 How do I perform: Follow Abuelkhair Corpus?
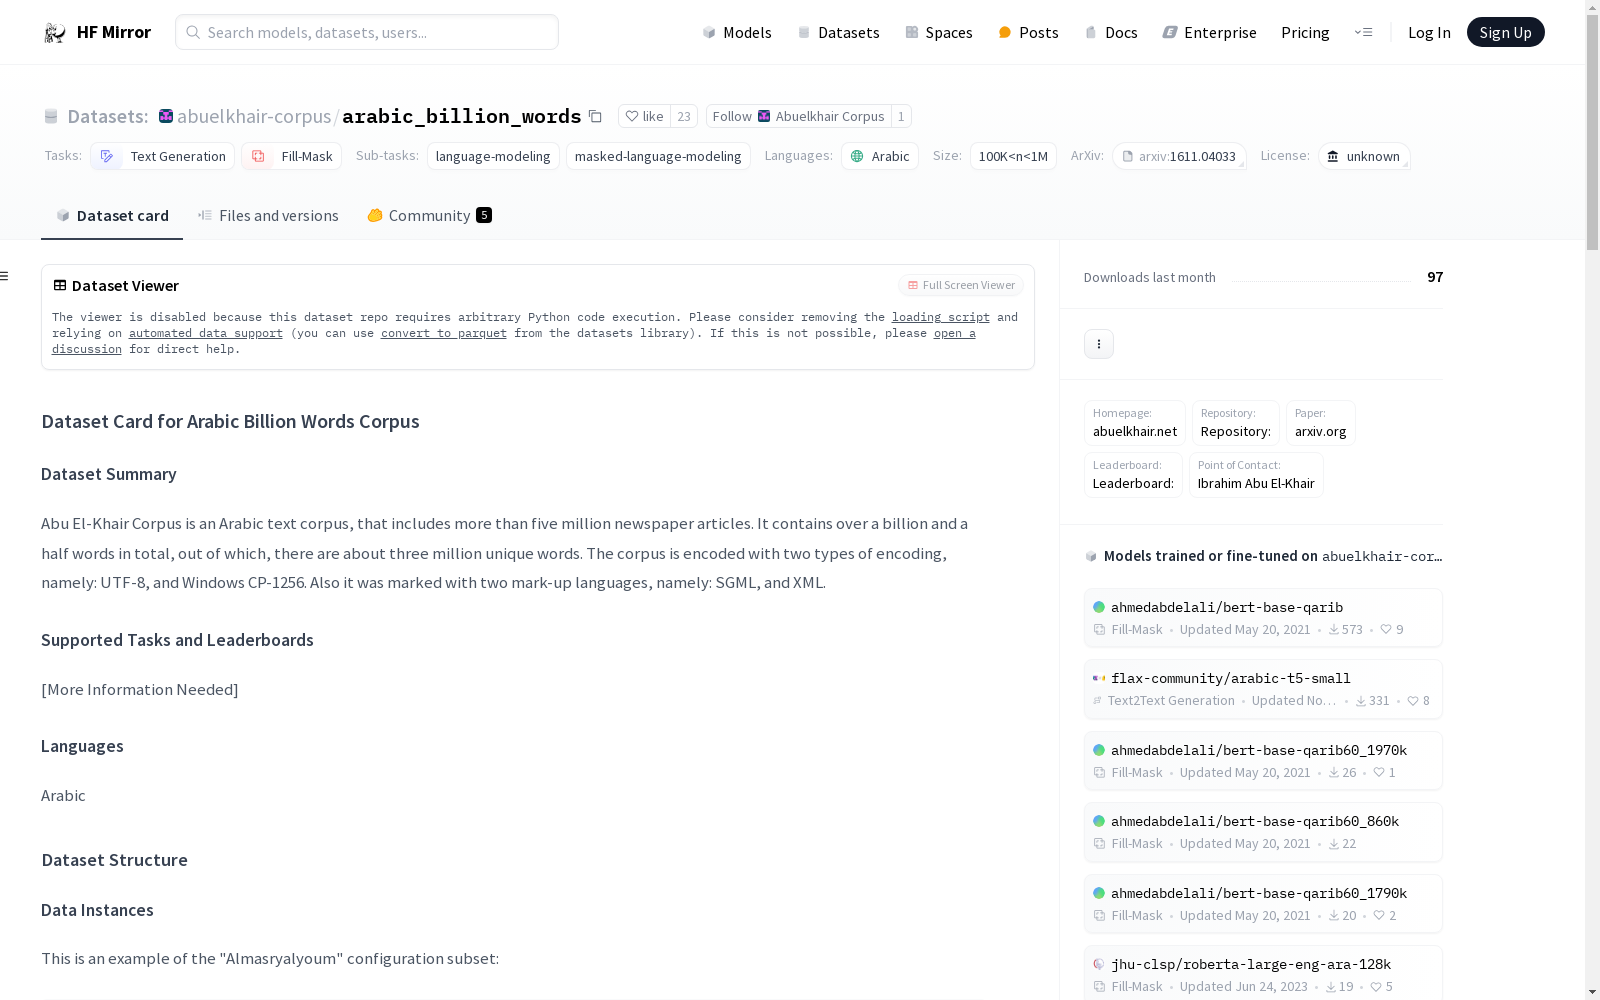tap(798, 116)
